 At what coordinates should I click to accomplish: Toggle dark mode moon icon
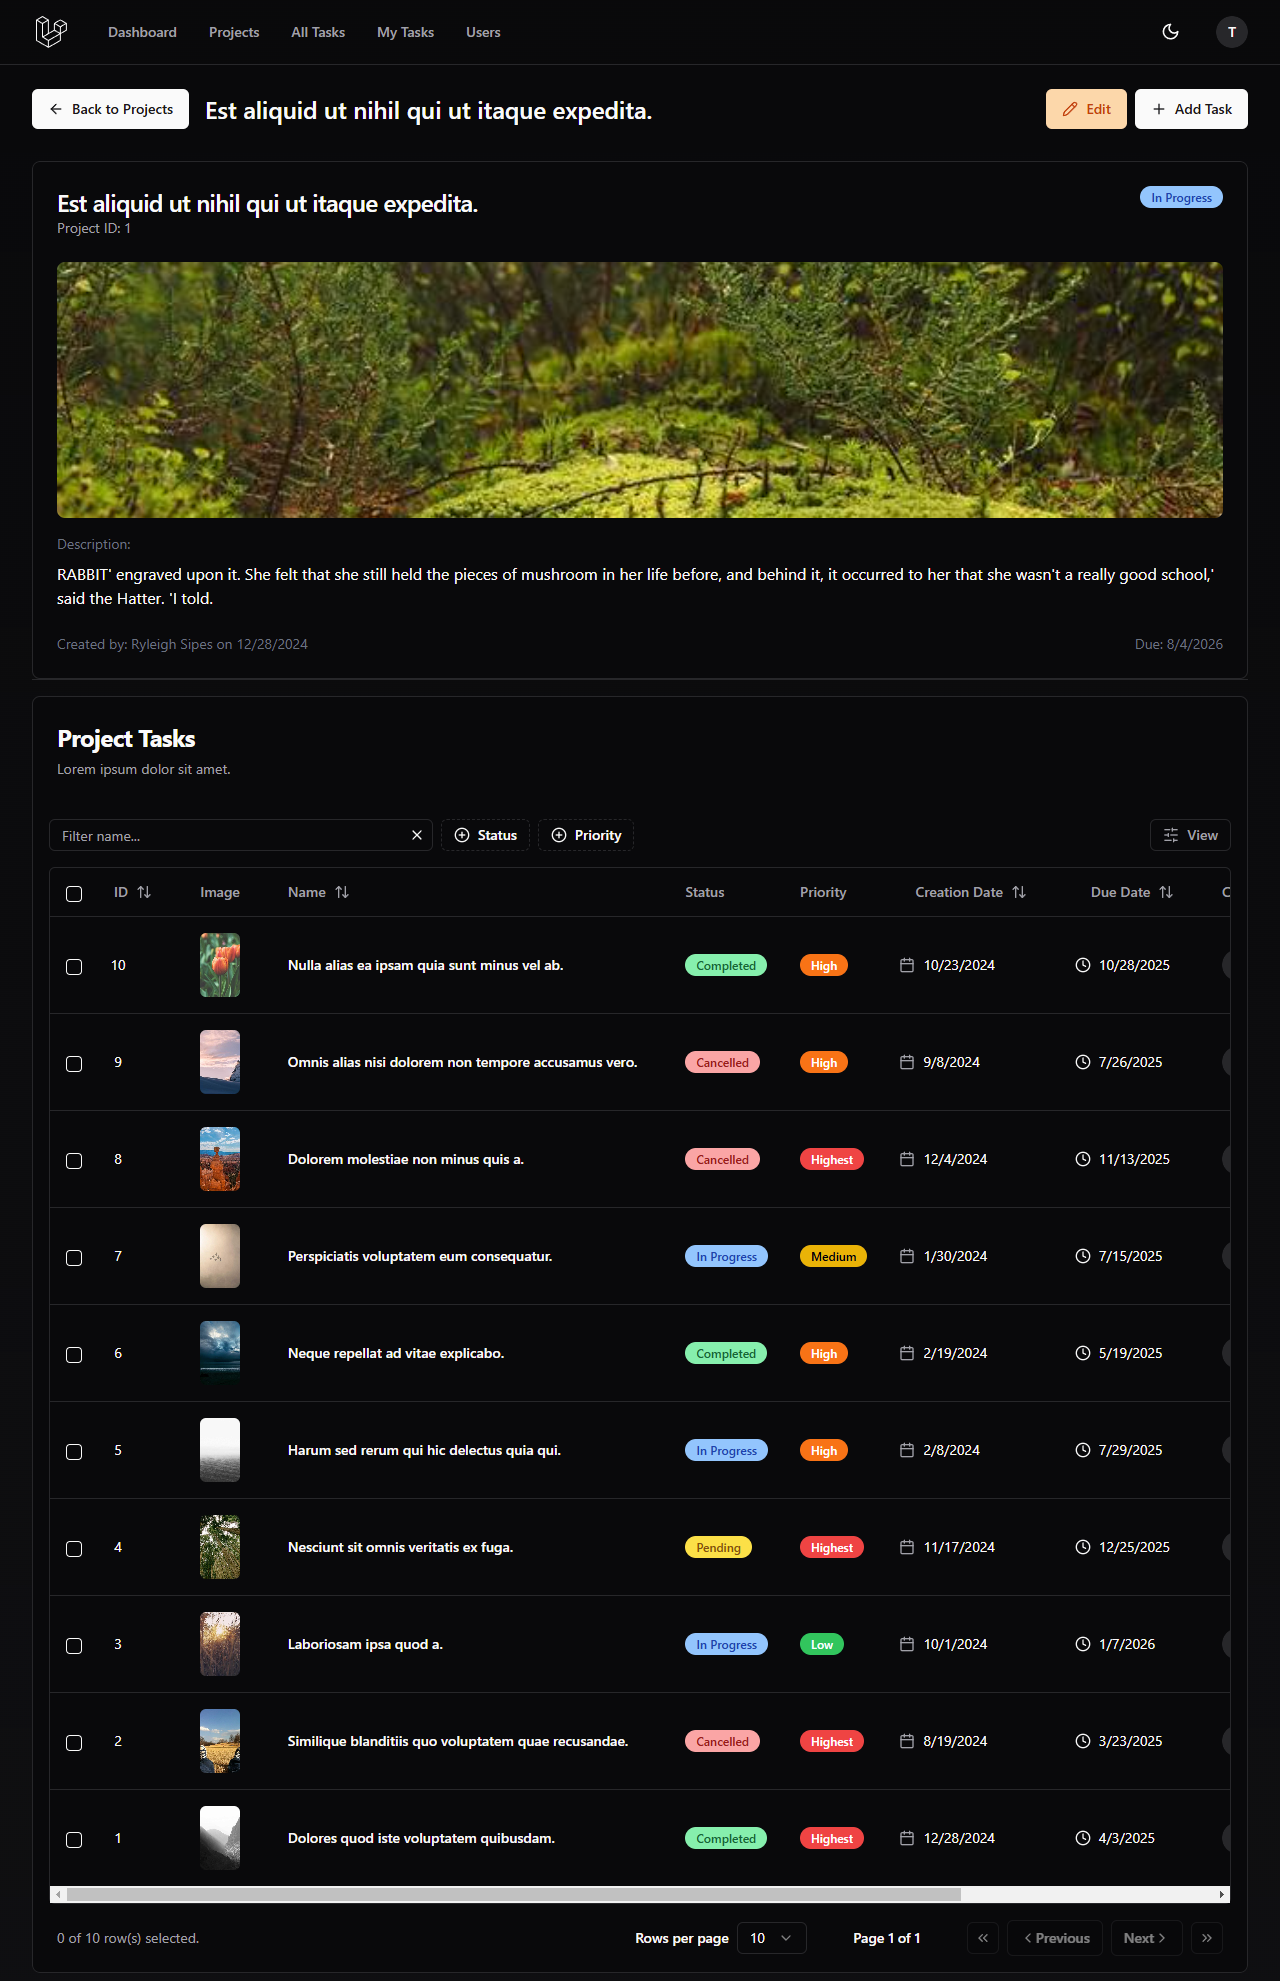point(1170,32)
